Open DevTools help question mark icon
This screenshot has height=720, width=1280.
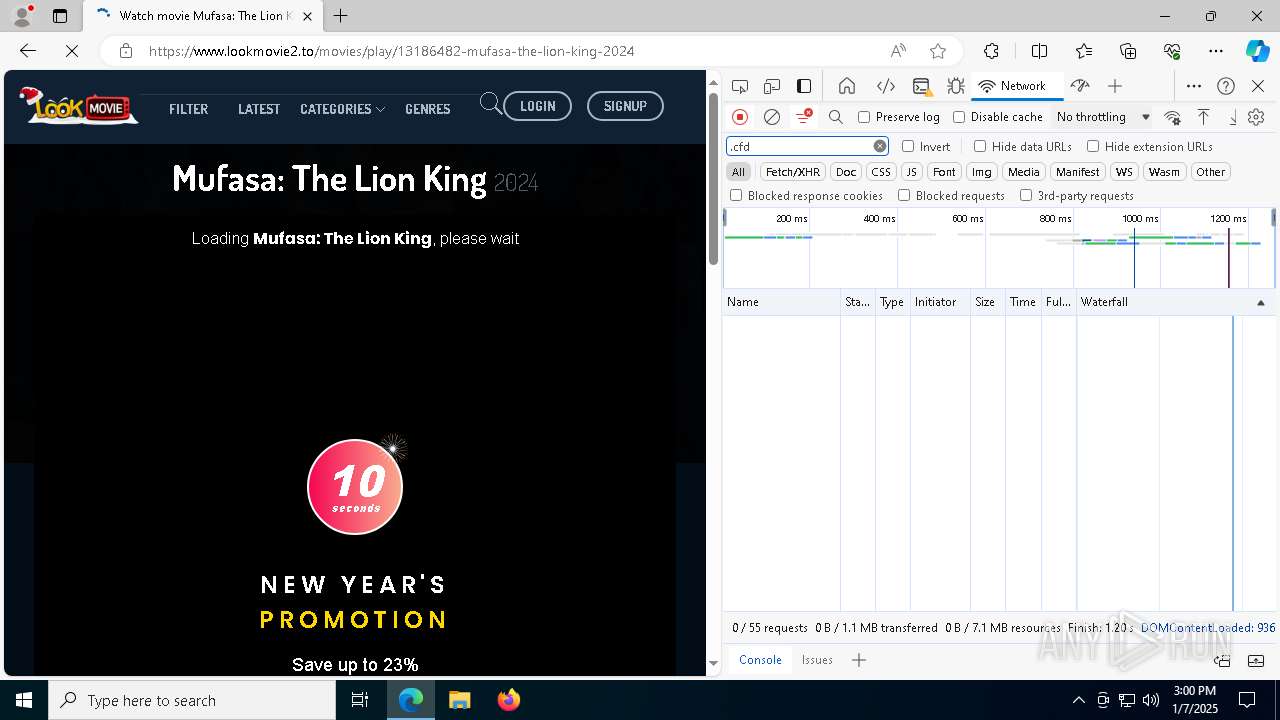(x=1226, y=86)
